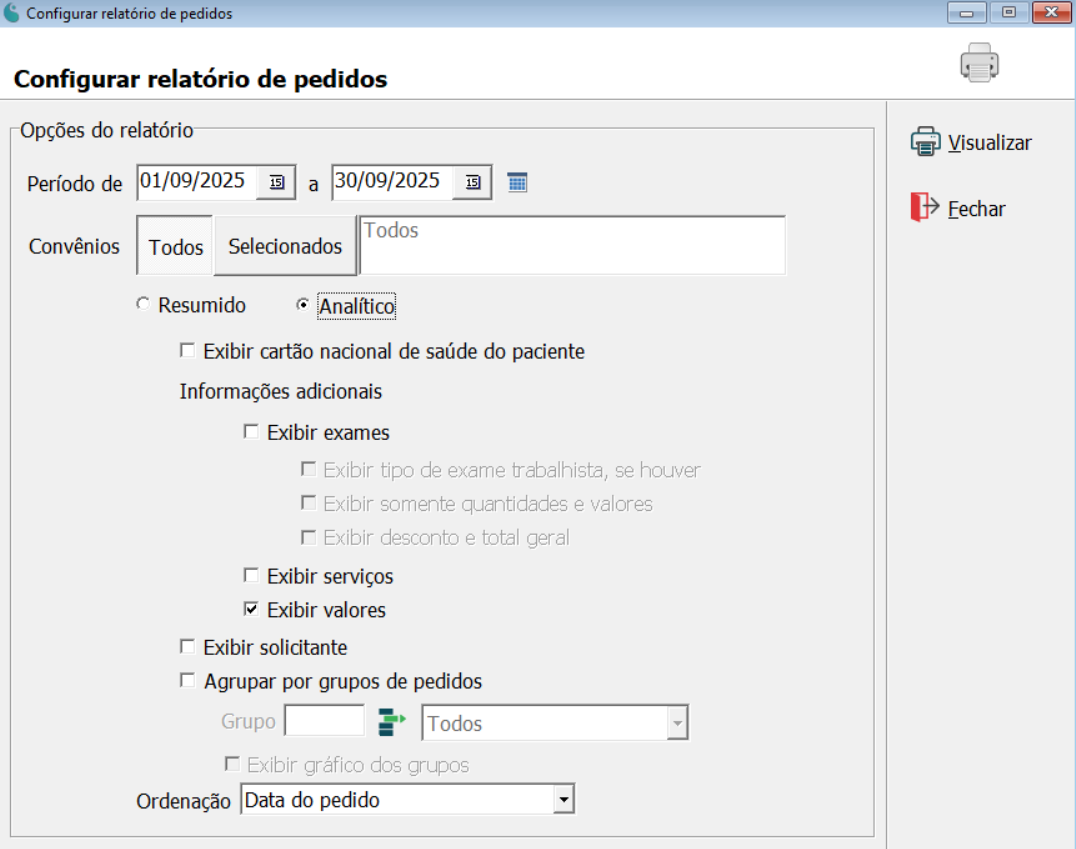The height and width of the screenshot is (849, 1076).
Task: Toggle Exibir desconto e total geral checkbox
Action: click(x=309, y=537)
